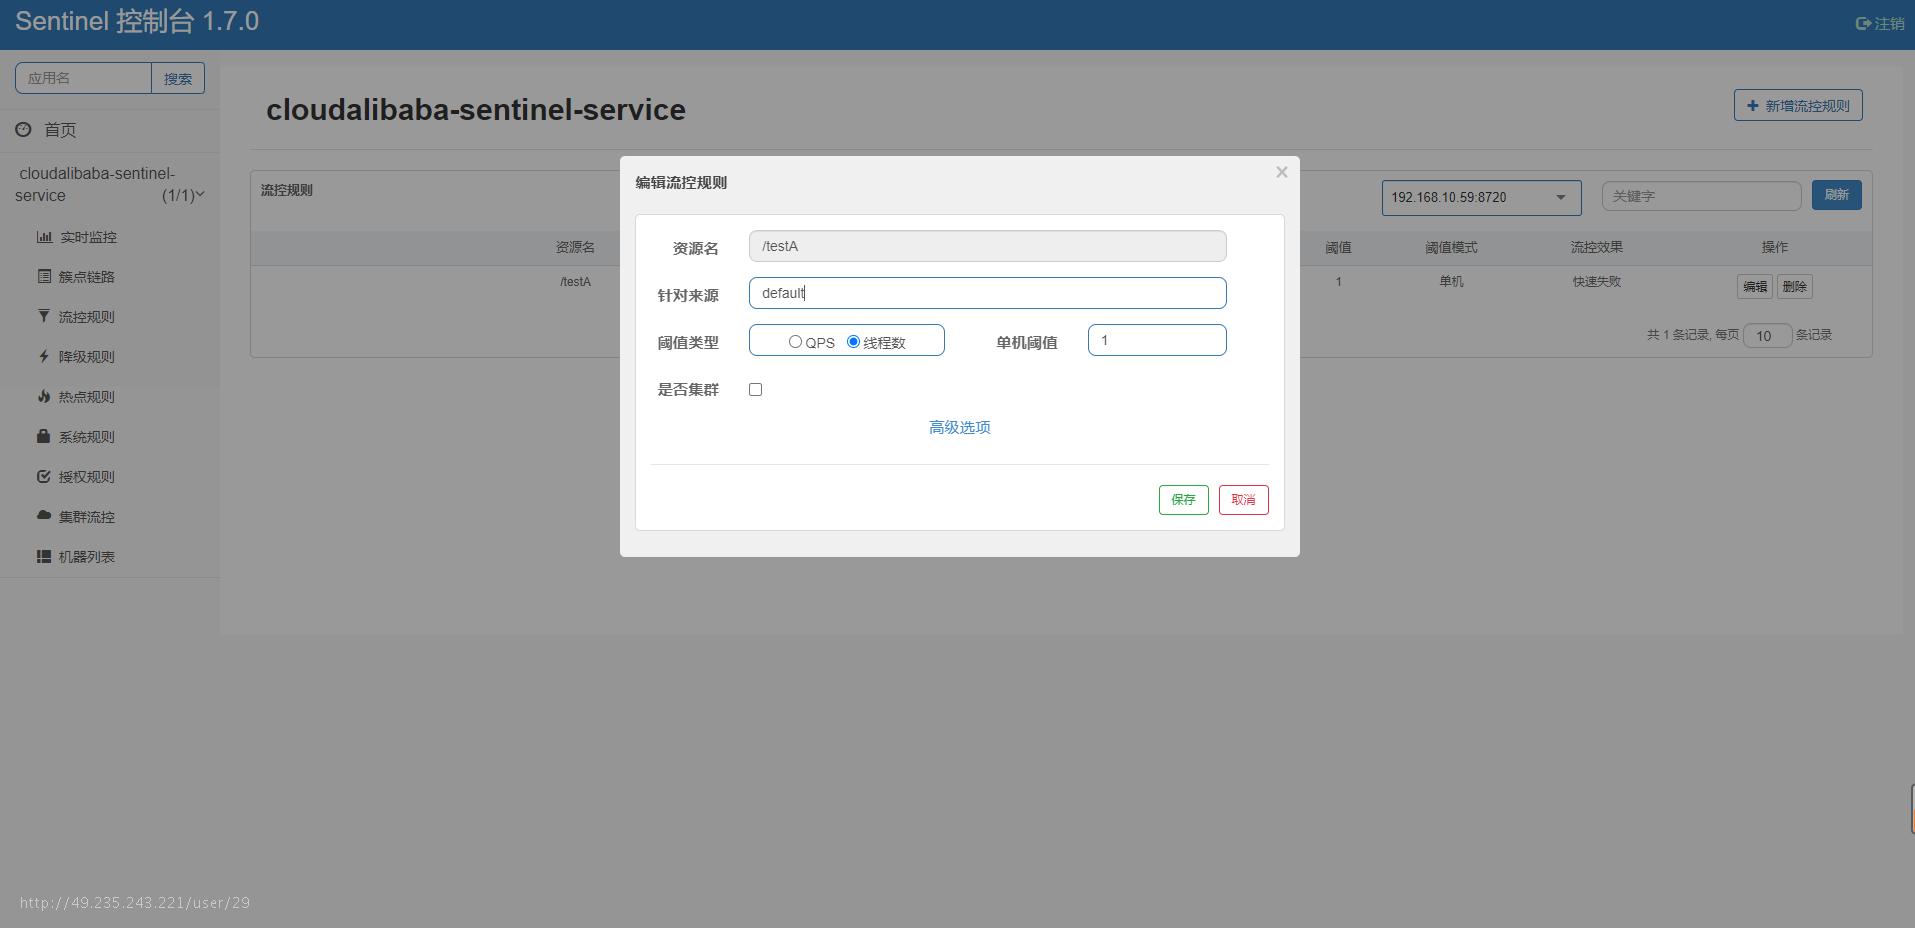Click the 资源名 column header
The width and height of the screenshot is (1915, 928).
tap(575, 247)
